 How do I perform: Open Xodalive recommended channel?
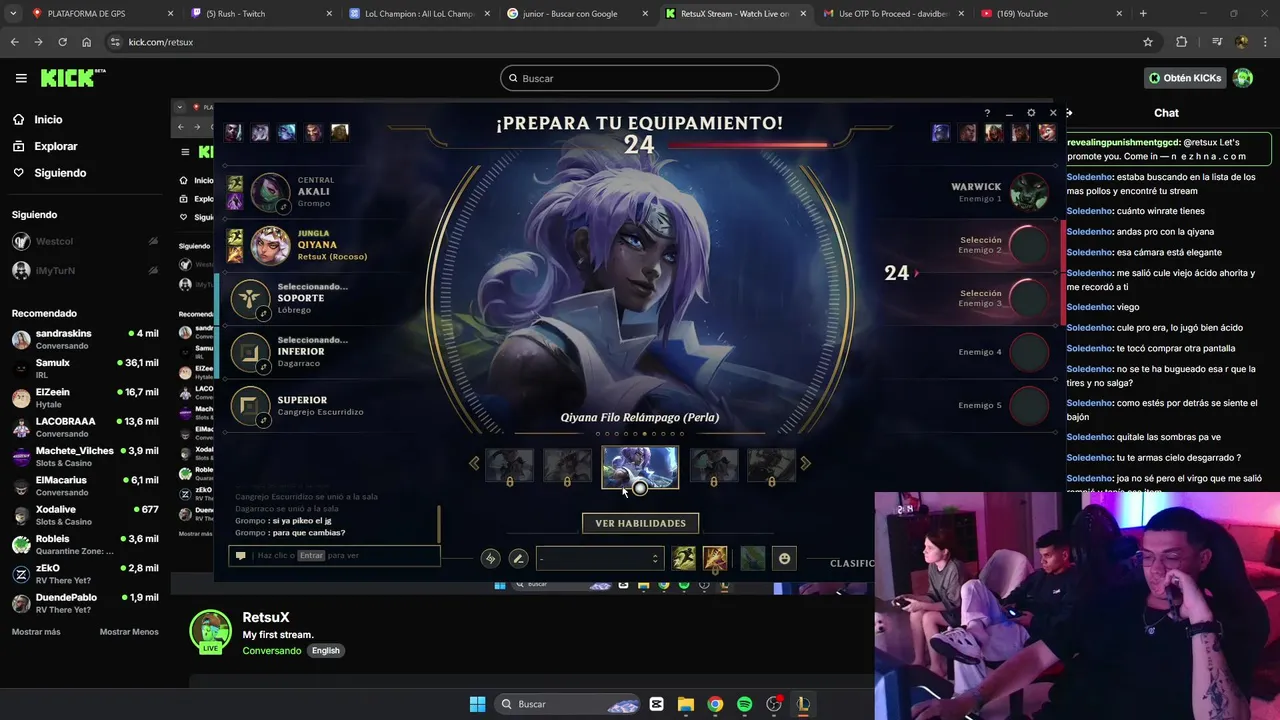click(85, 515)
